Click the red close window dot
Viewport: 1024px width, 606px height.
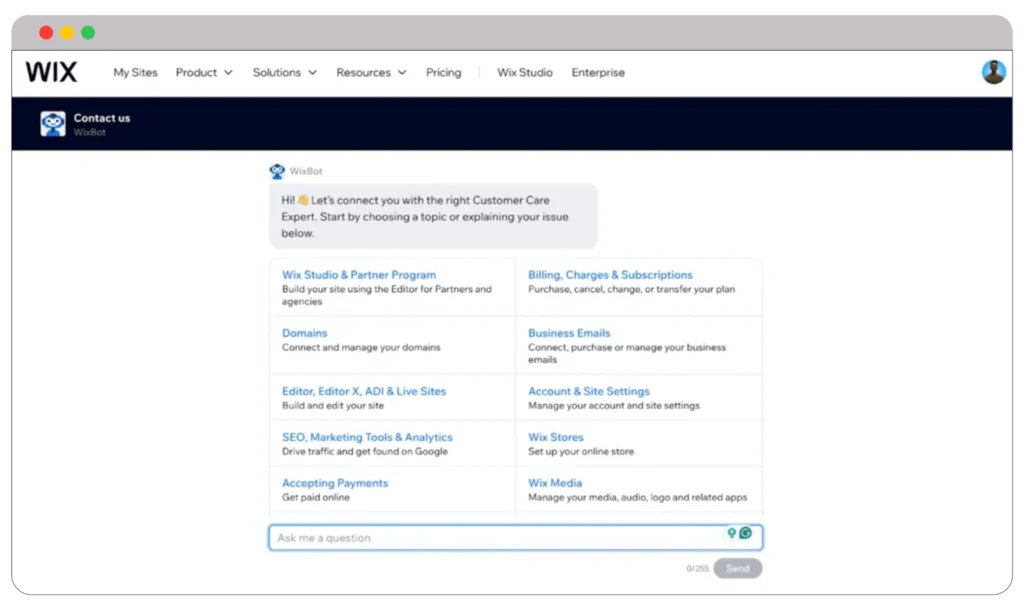tap(46, 33)
